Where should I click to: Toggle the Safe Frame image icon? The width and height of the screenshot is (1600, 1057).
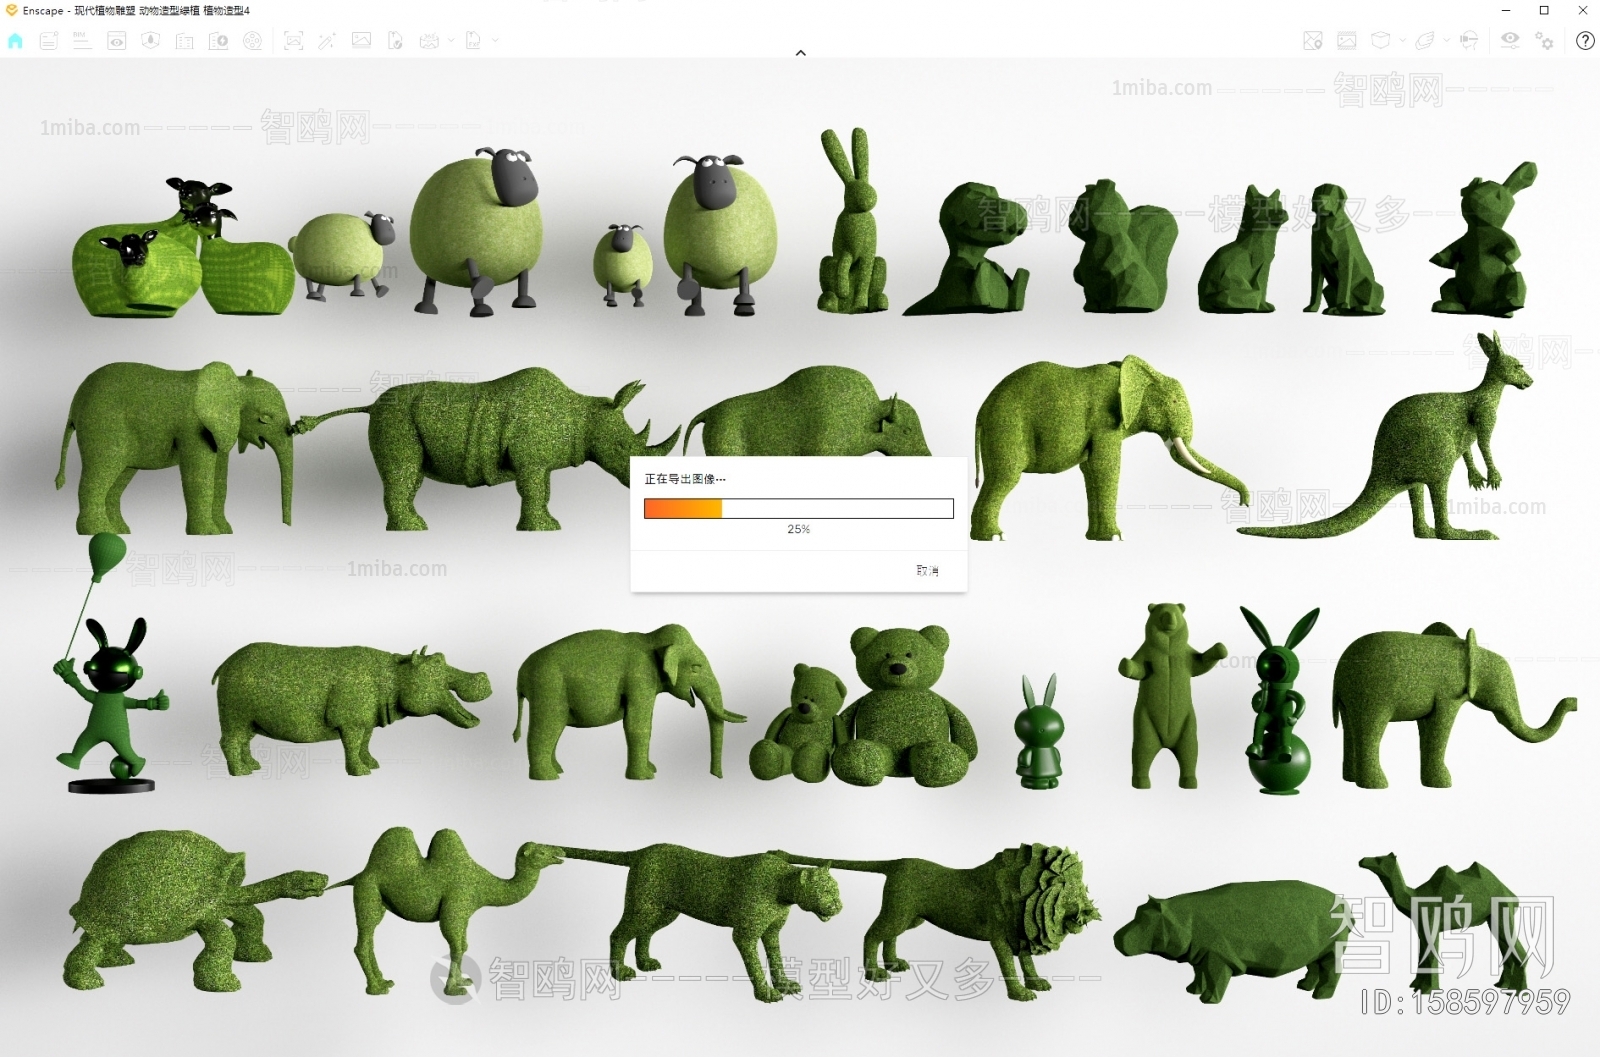1347,41
